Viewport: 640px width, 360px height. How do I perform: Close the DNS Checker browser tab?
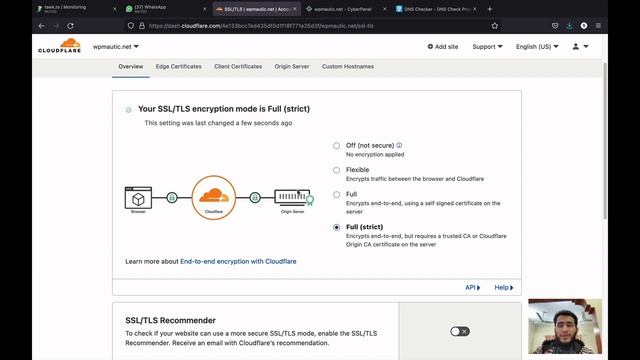point(475,9)
